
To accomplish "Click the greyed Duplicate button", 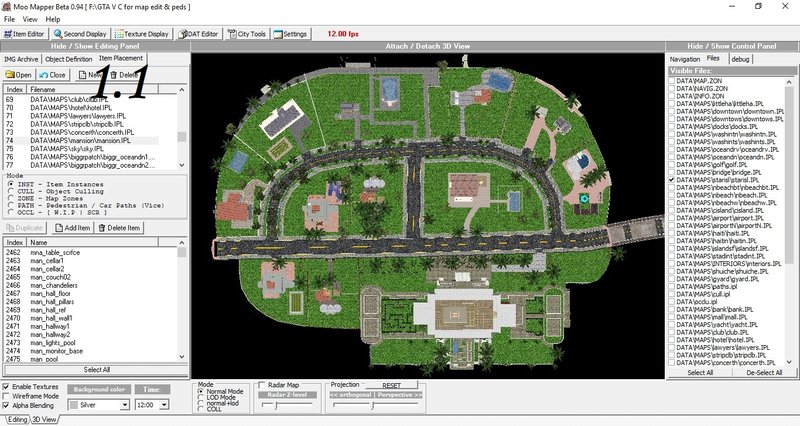I will [25, 228].
